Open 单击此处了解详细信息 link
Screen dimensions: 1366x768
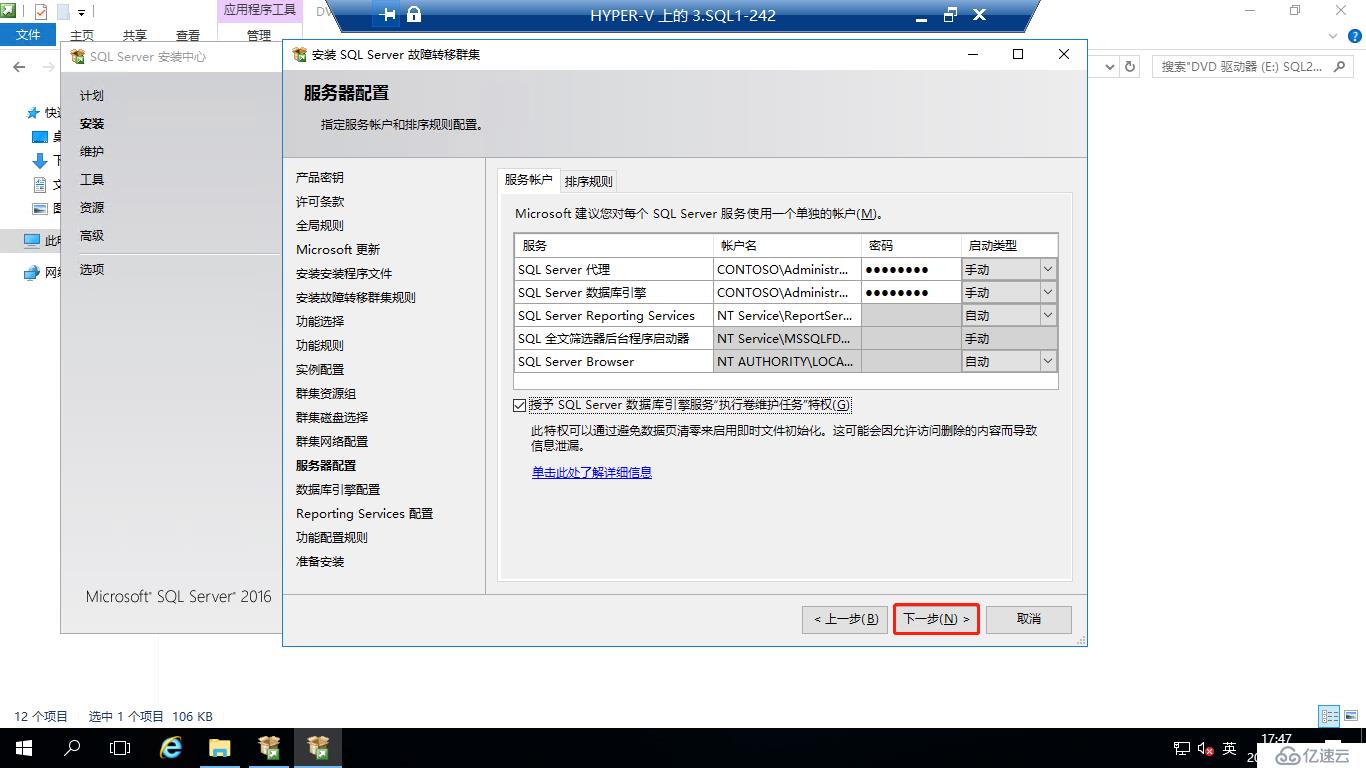click(x=592, y=472)
